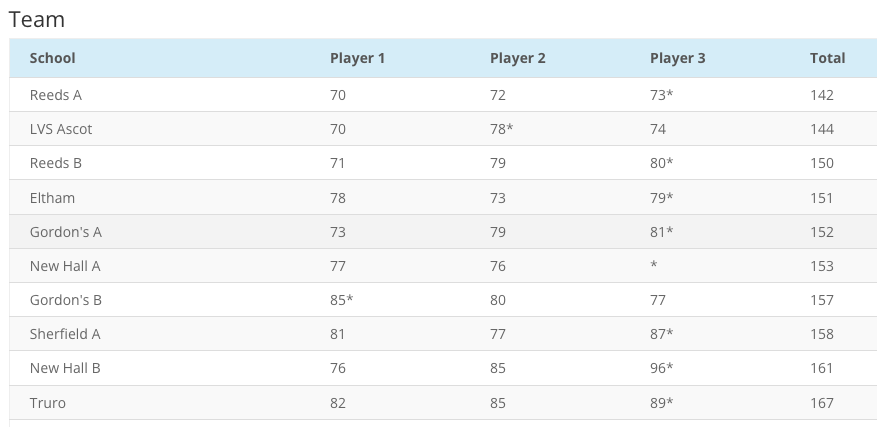Click the School column header

[x=53, y=58]
